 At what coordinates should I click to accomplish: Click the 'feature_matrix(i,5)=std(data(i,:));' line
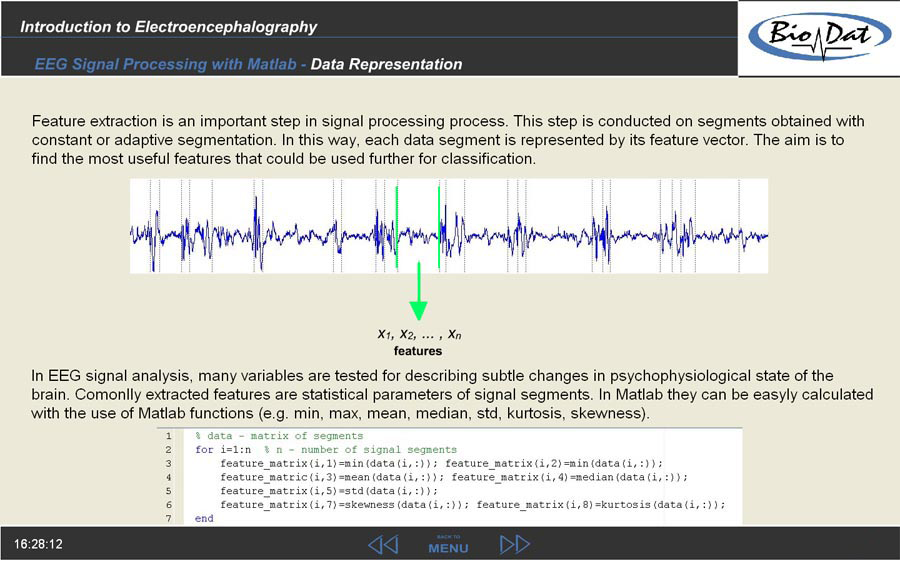(329, 491)
